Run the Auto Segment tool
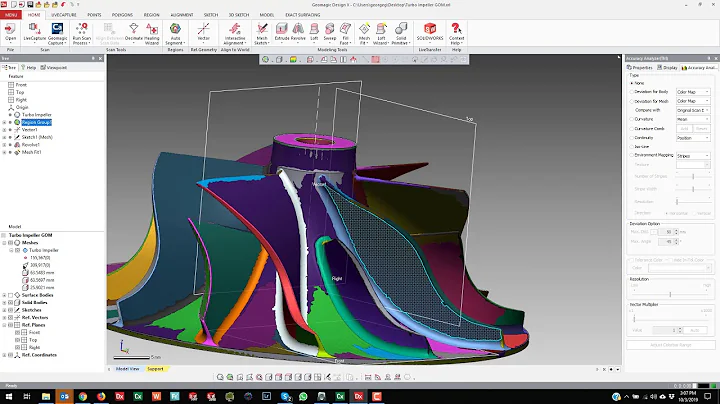720x404 pixels. pos(175,33)
